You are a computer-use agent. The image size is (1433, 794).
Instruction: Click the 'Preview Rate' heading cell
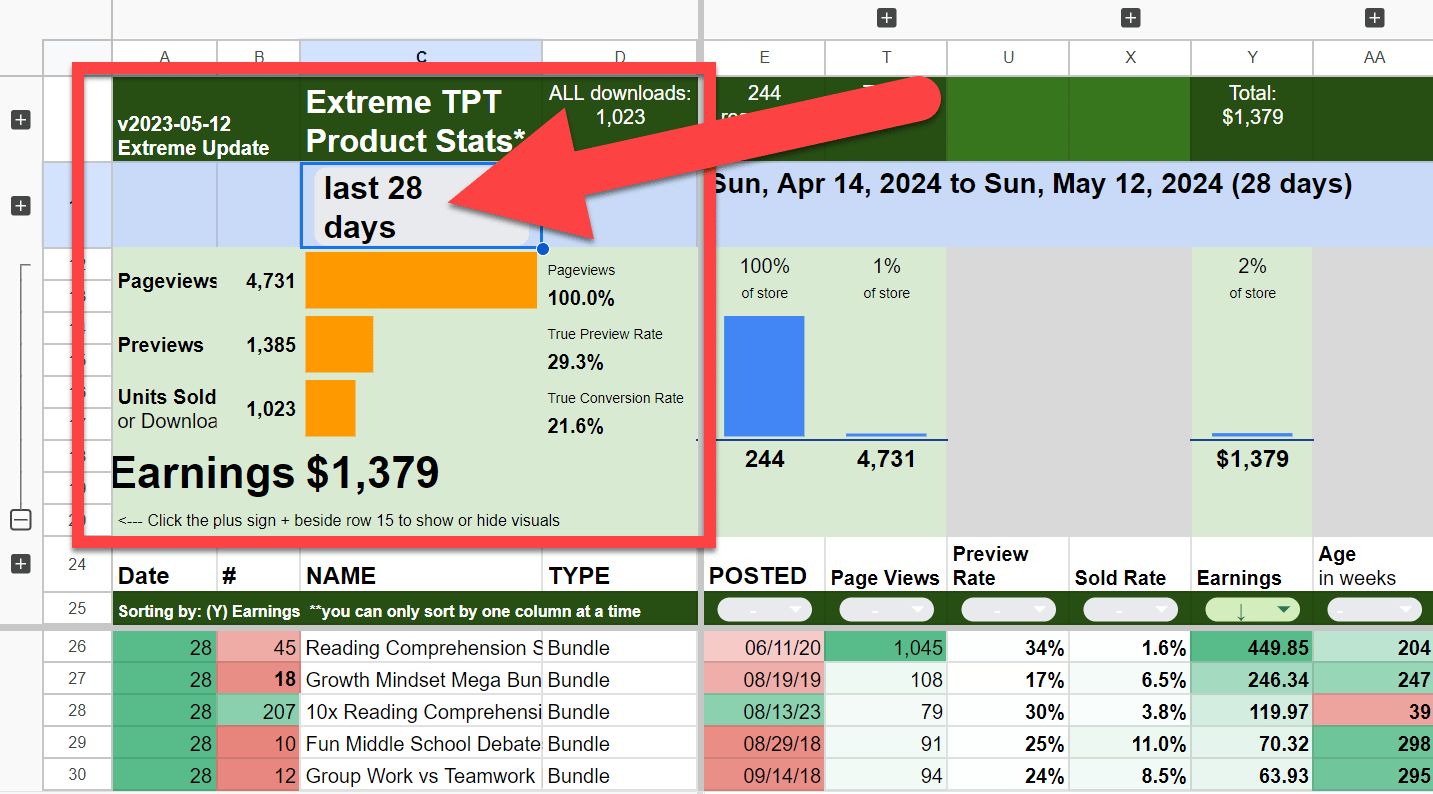(x=1008, y=564)
